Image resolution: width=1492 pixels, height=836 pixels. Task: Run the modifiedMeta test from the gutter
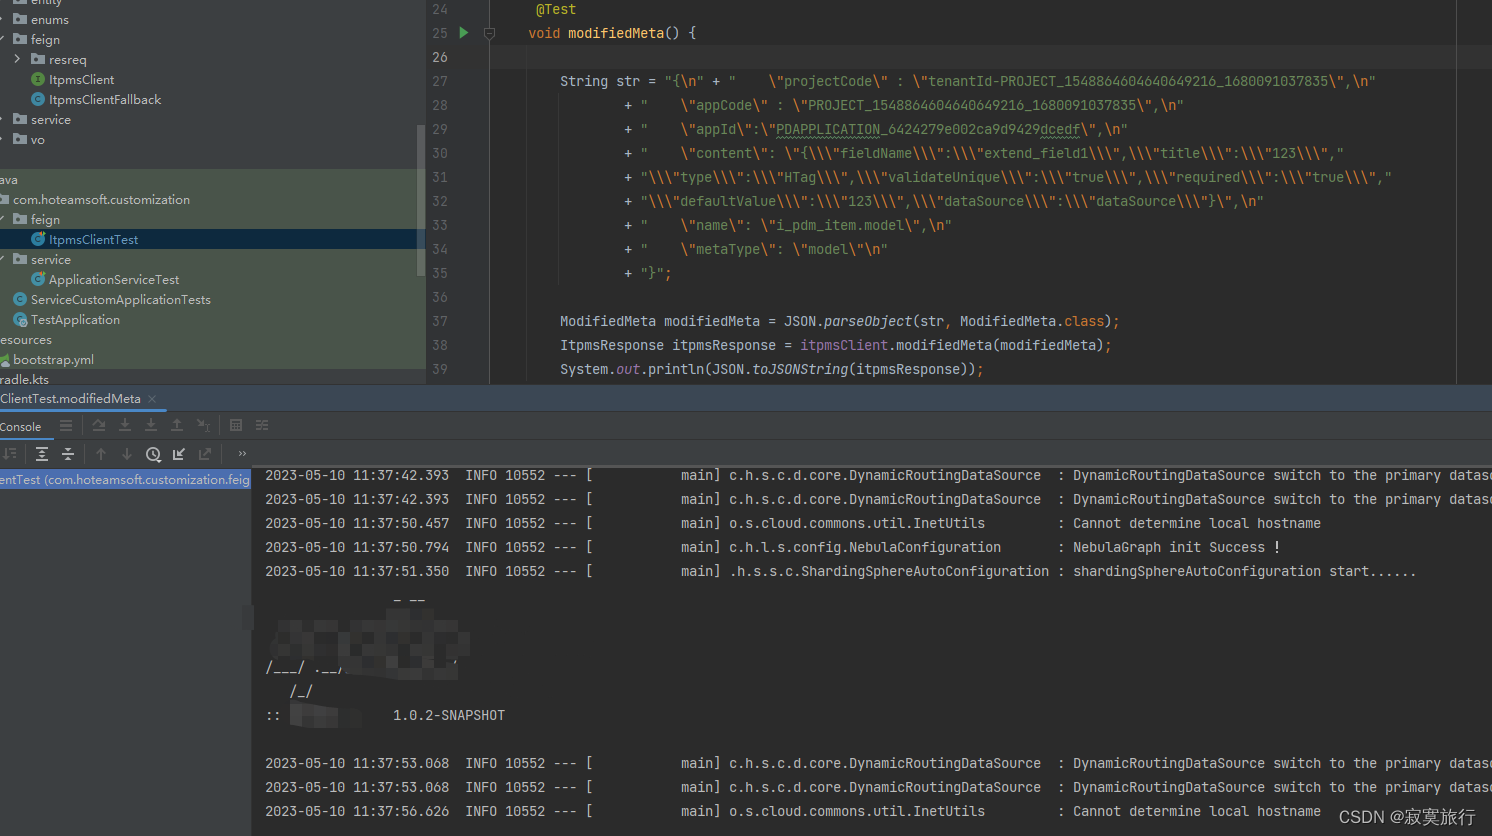464,33
